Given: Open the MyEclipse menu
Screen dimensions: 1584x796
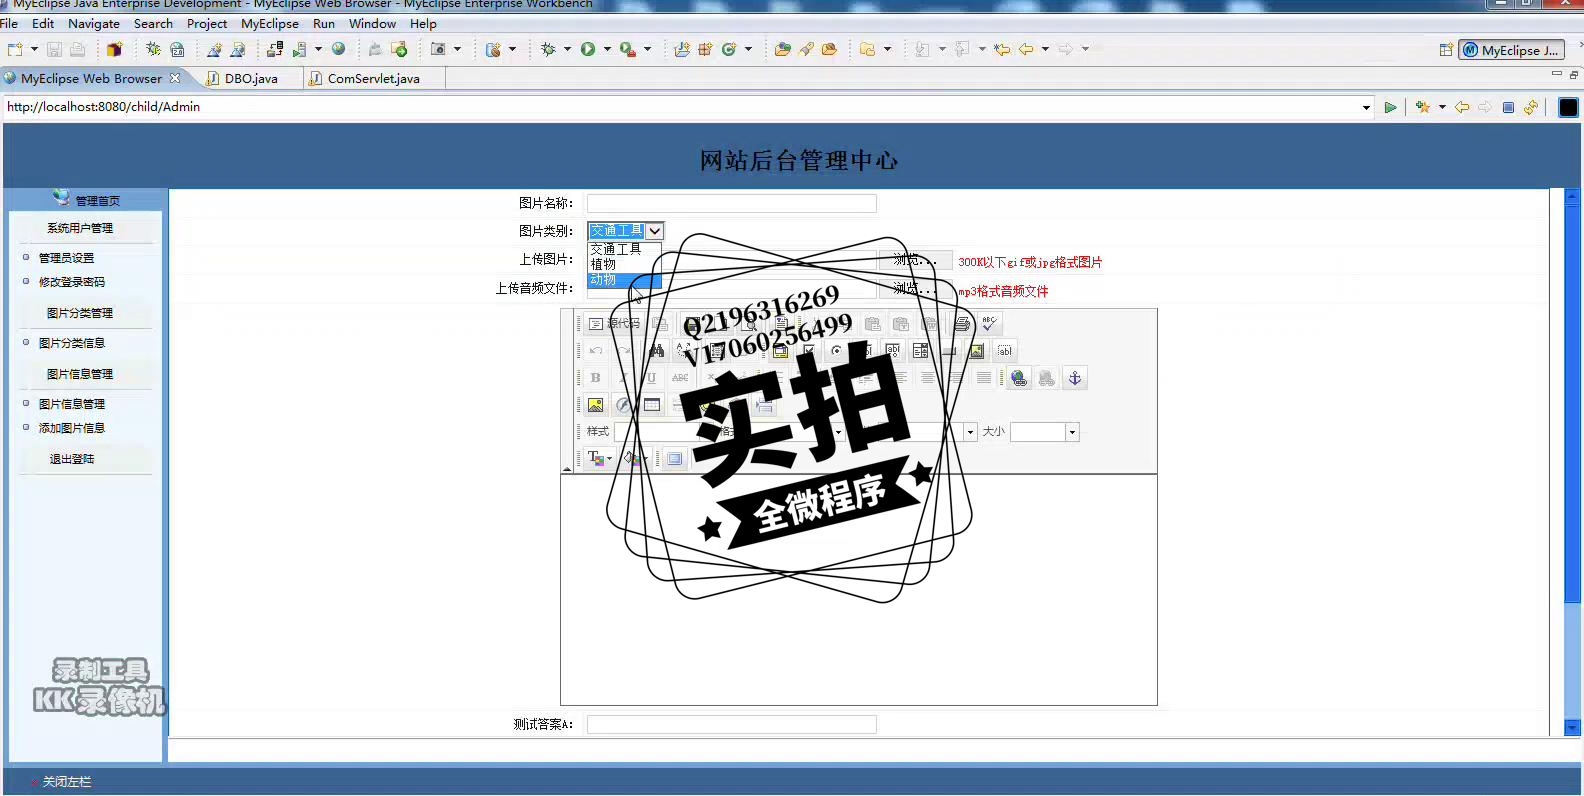Looking at the screenshot, I should click(270, 23).
